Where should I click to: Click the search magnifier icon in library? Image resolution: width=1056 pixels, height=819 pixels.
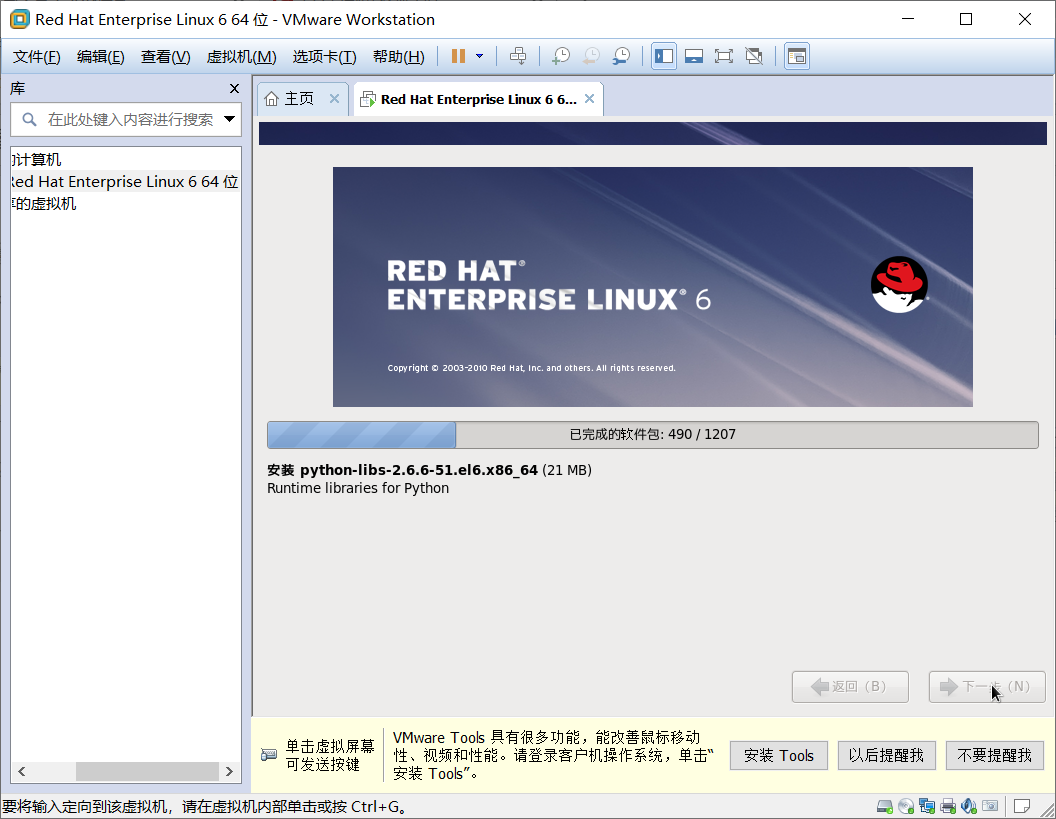[x=29, y=119]
